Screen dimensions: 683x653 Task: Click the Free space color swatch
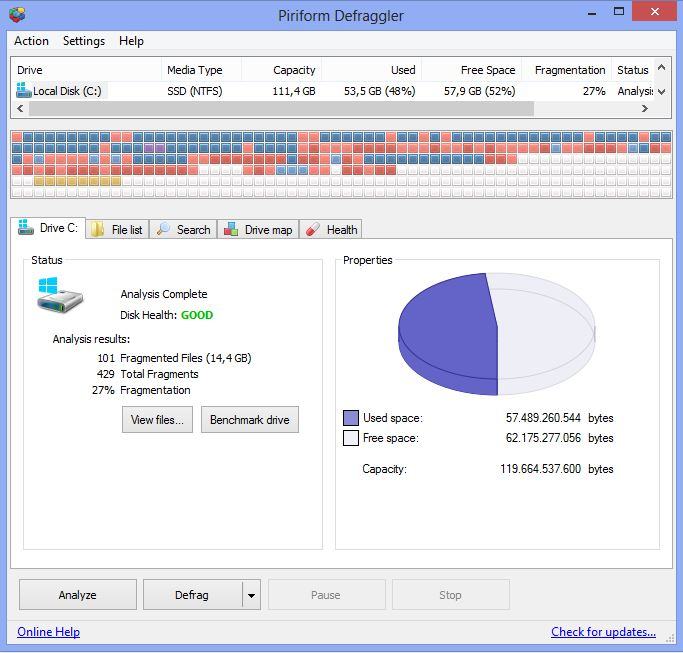point(351,438)
